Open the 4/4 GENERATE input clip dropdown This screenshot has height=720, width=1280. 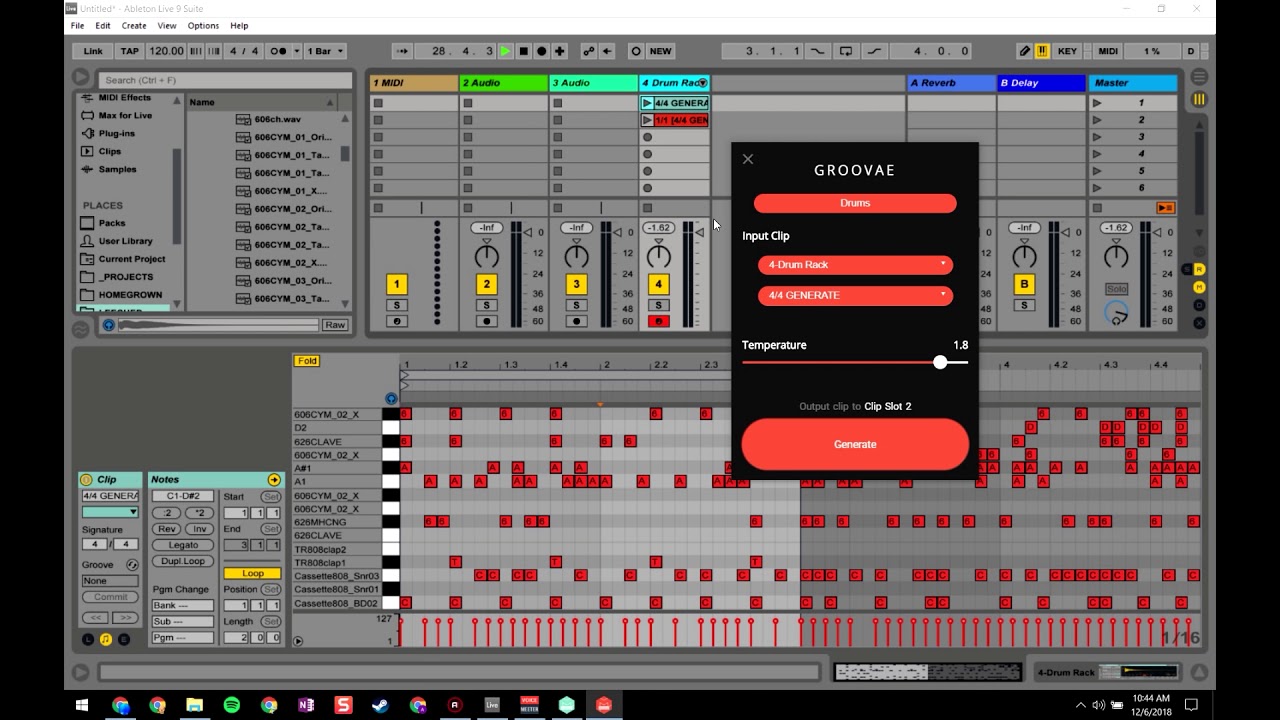(x=855, y=296)
